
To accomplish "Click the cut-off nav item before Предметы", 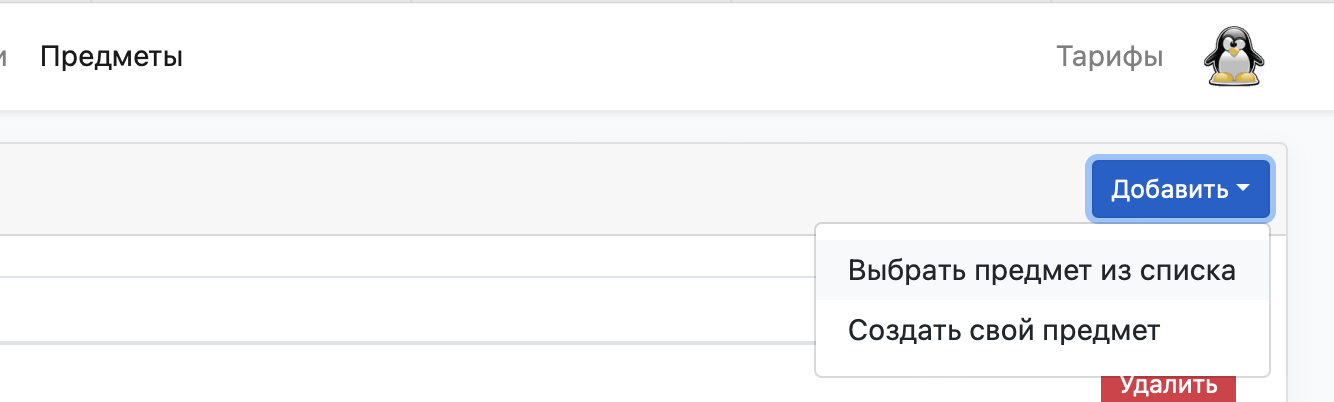I will click(4, 57).
